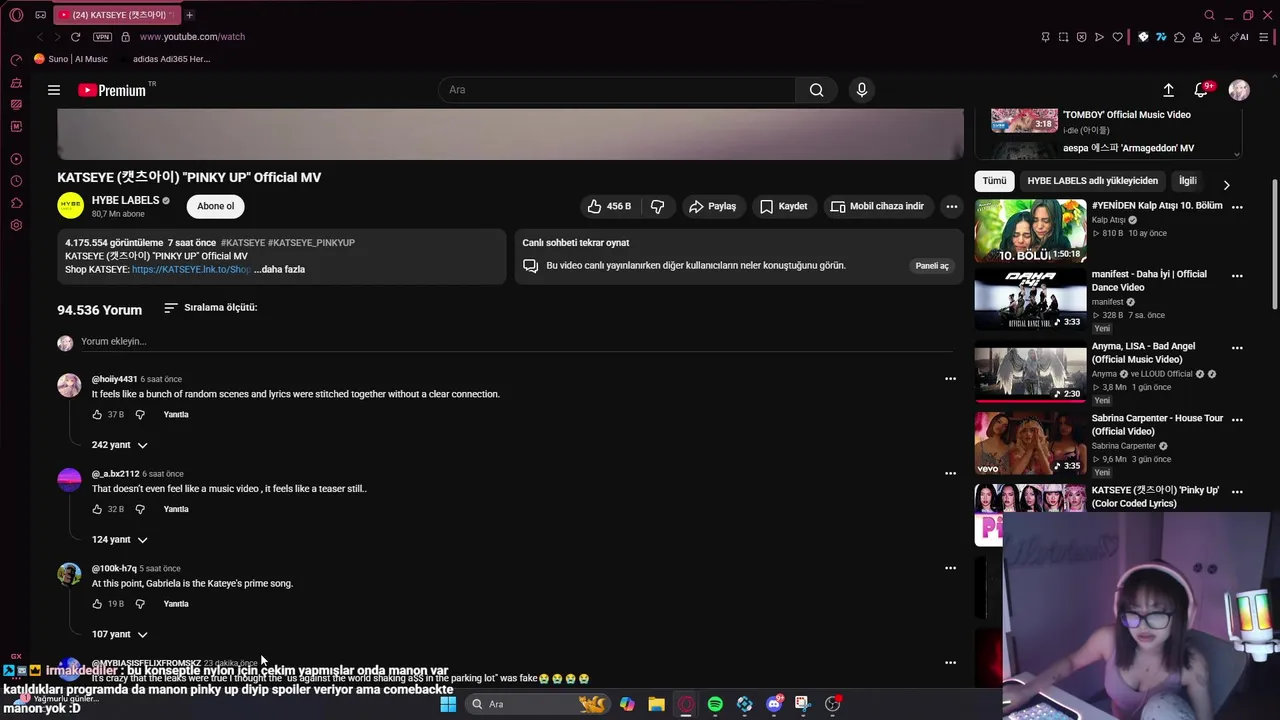Like the @hoiiy4431 comment
Image resolution: width=1280 pixels, height=720 pixels.
click(x=97, y=414)
